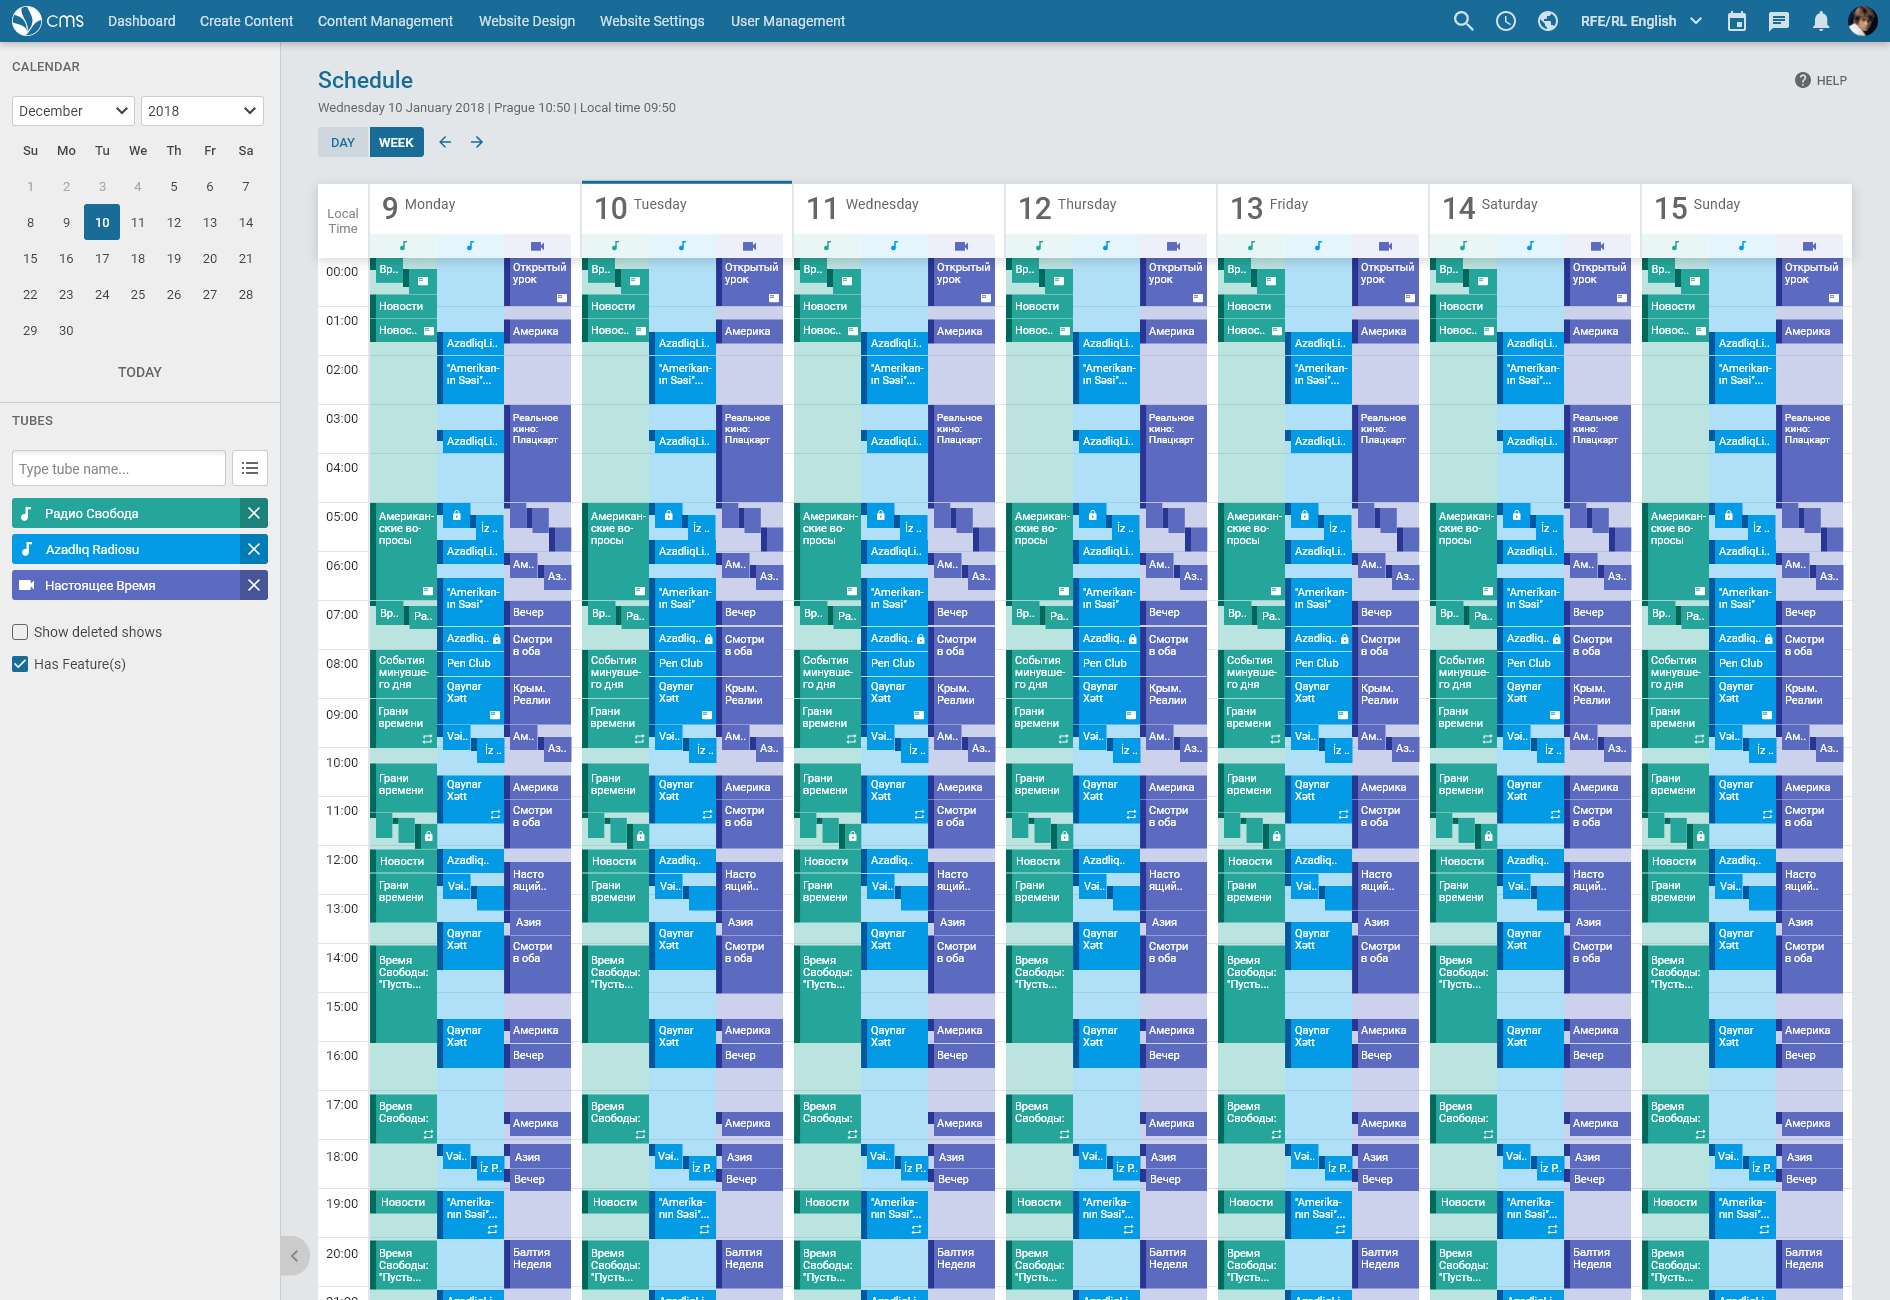Remove the Azadliq Radiosu tube

click(x=254, y=549)
